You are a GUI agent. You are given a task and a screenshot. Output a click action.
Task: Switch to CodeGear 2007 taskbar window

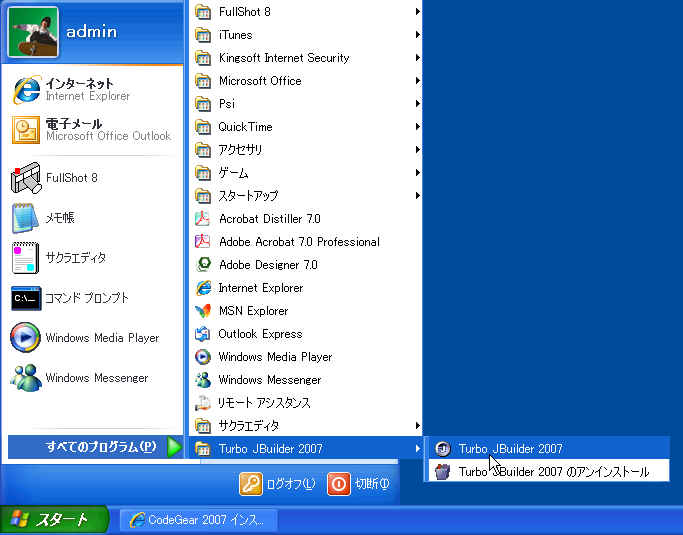pyautogui.click(x=197, y=520)
